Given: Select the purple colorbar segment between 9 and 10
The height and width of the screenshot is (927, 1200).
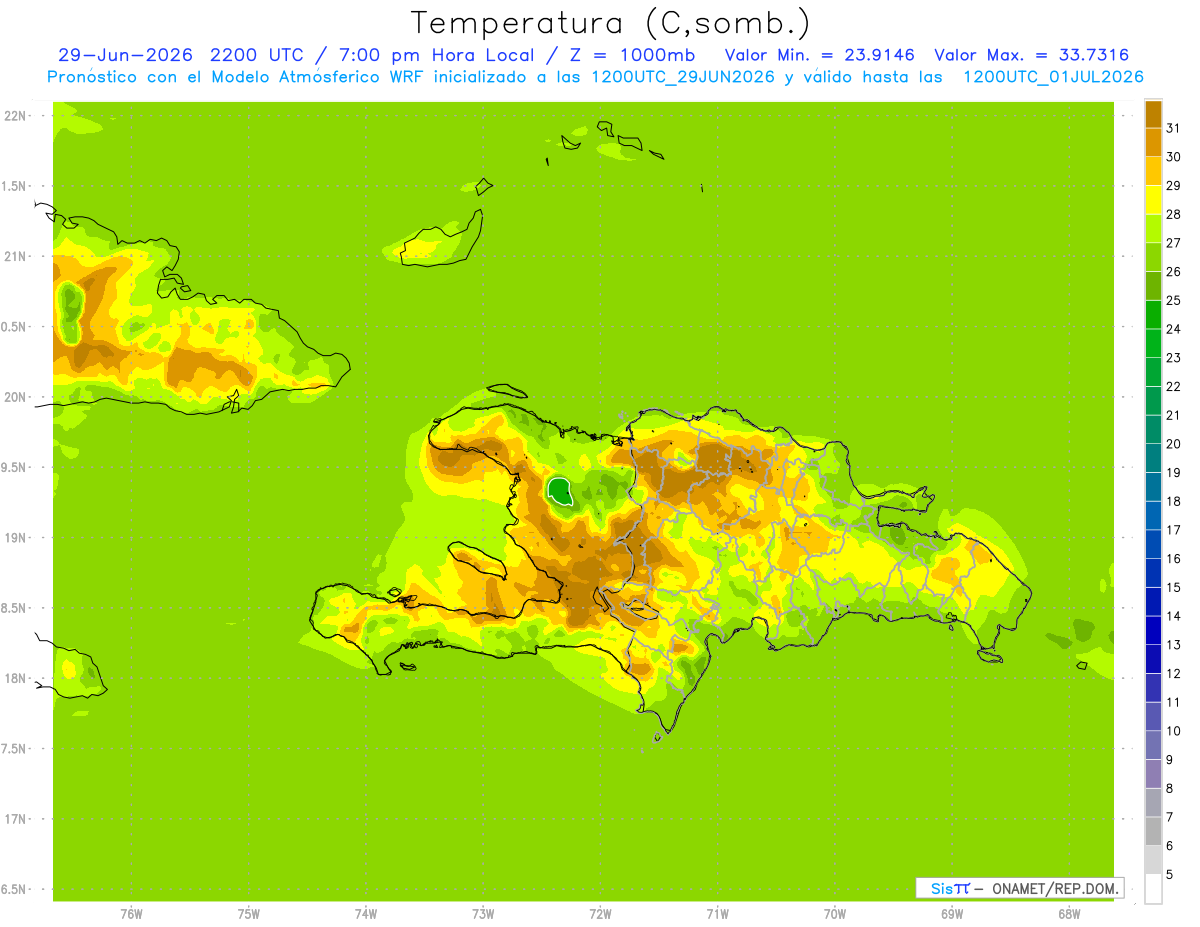Looking at the screenshot, I should [x=1153, y=745].
